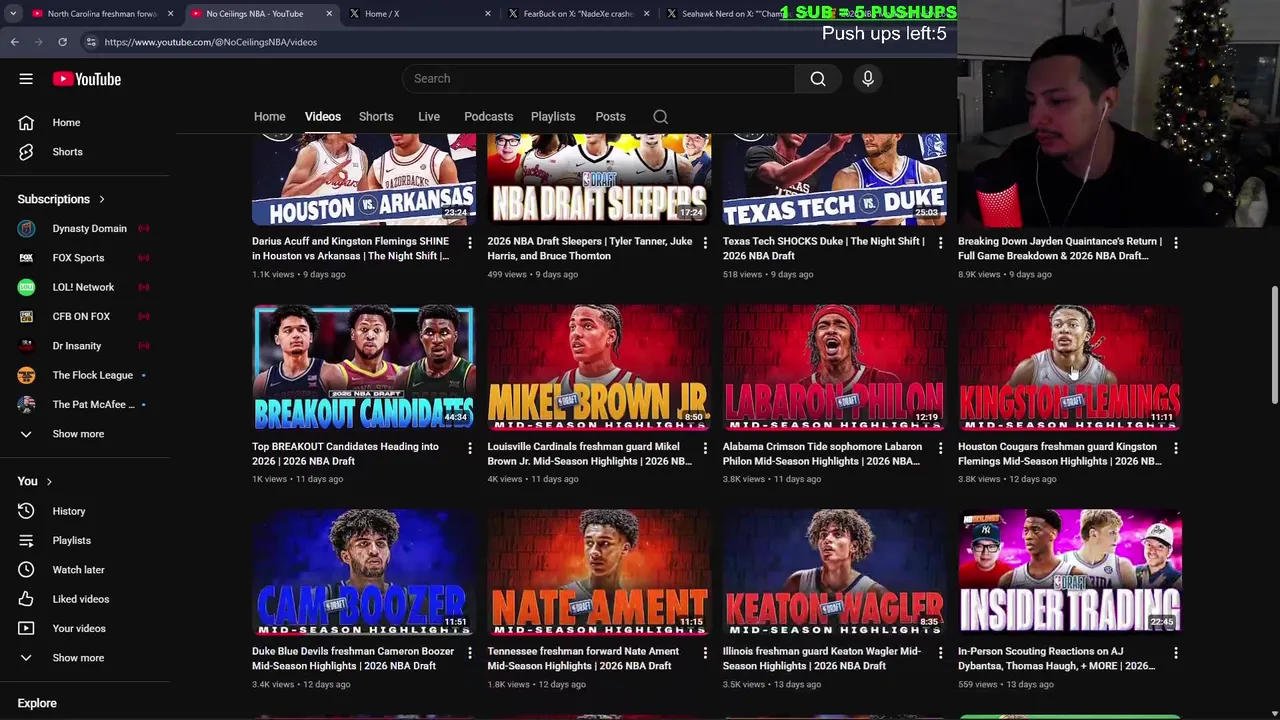This screenshot has height=720, width=1280.
Task: Open options for Jayden Quaintance video
Action: click(x=1176, y=243)
